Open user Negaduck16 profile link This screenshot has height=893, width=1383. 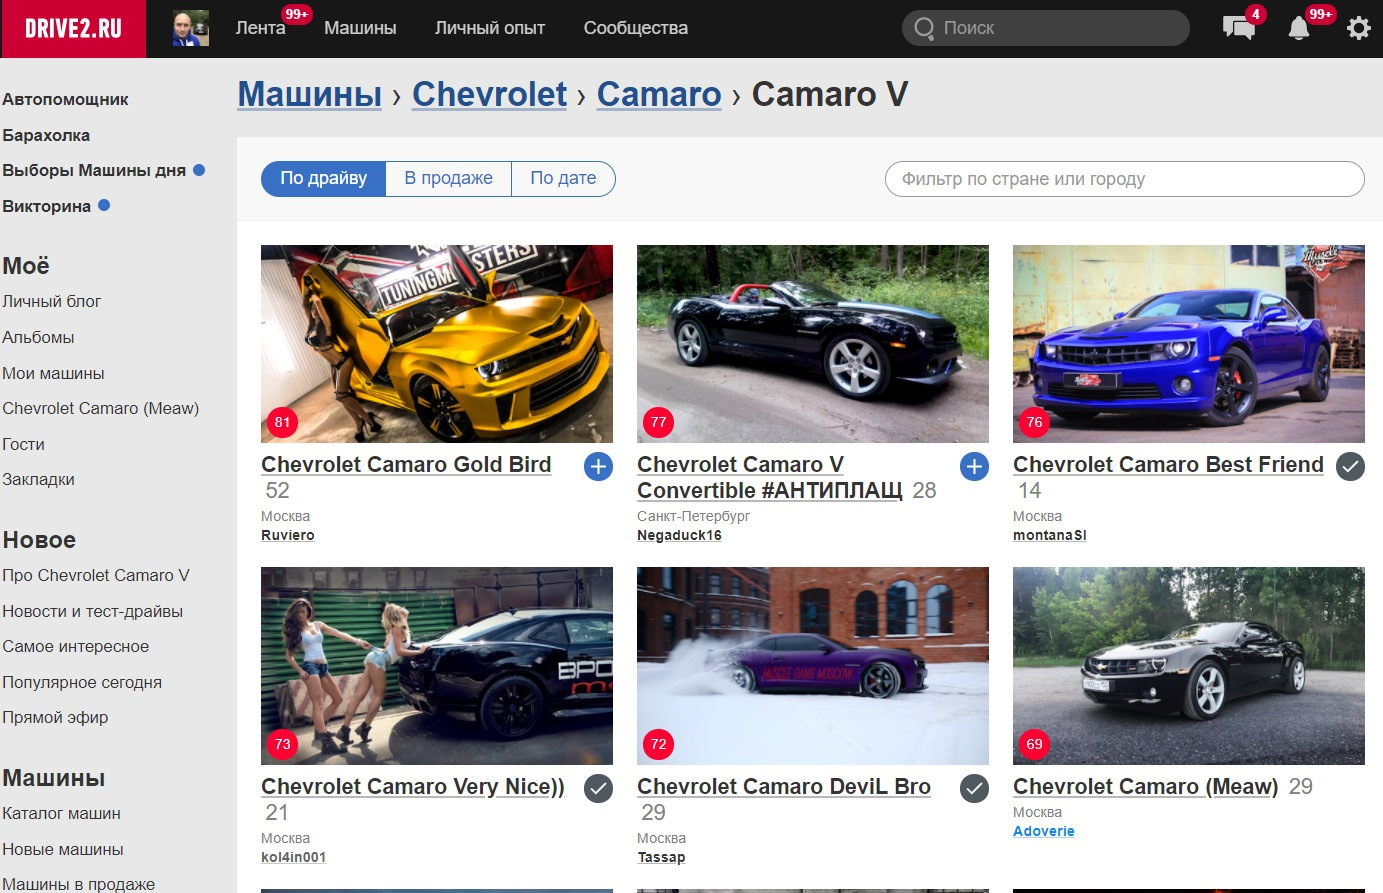coord(679,535)
